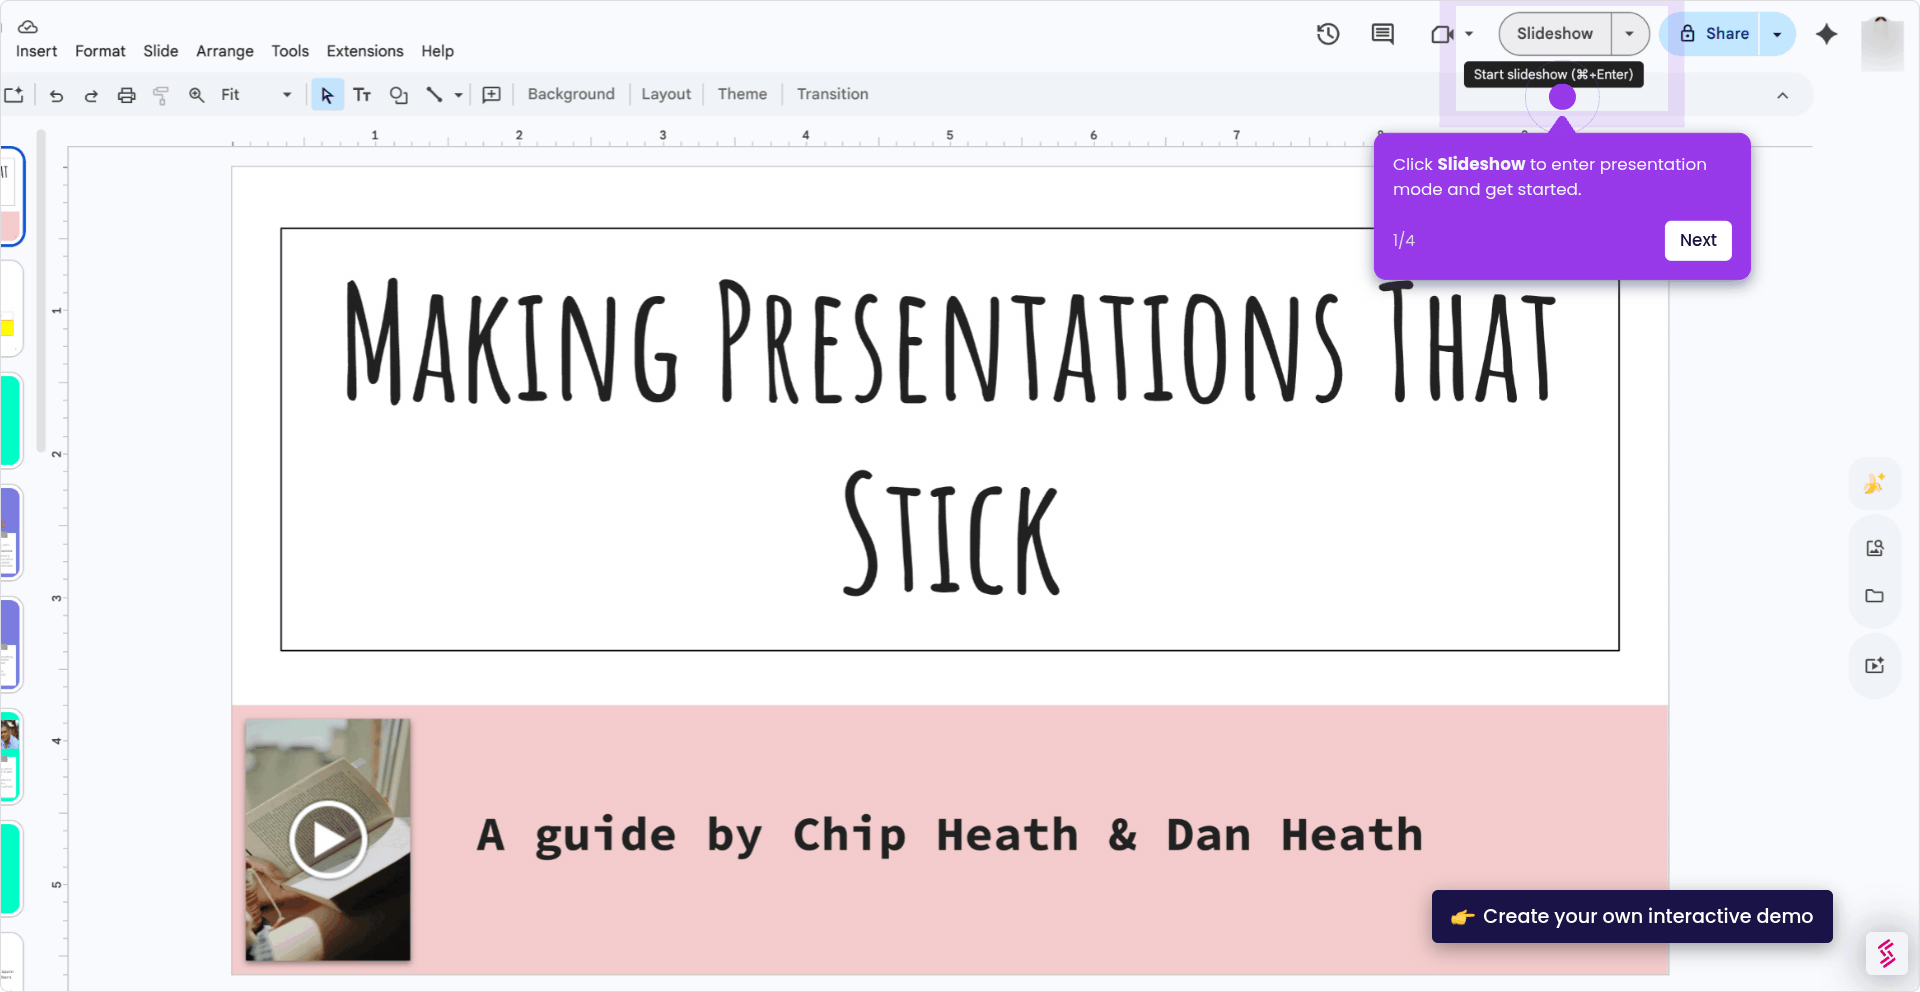Click the cloud document status icon
1920x992 pixels.
tap(28, 26)
